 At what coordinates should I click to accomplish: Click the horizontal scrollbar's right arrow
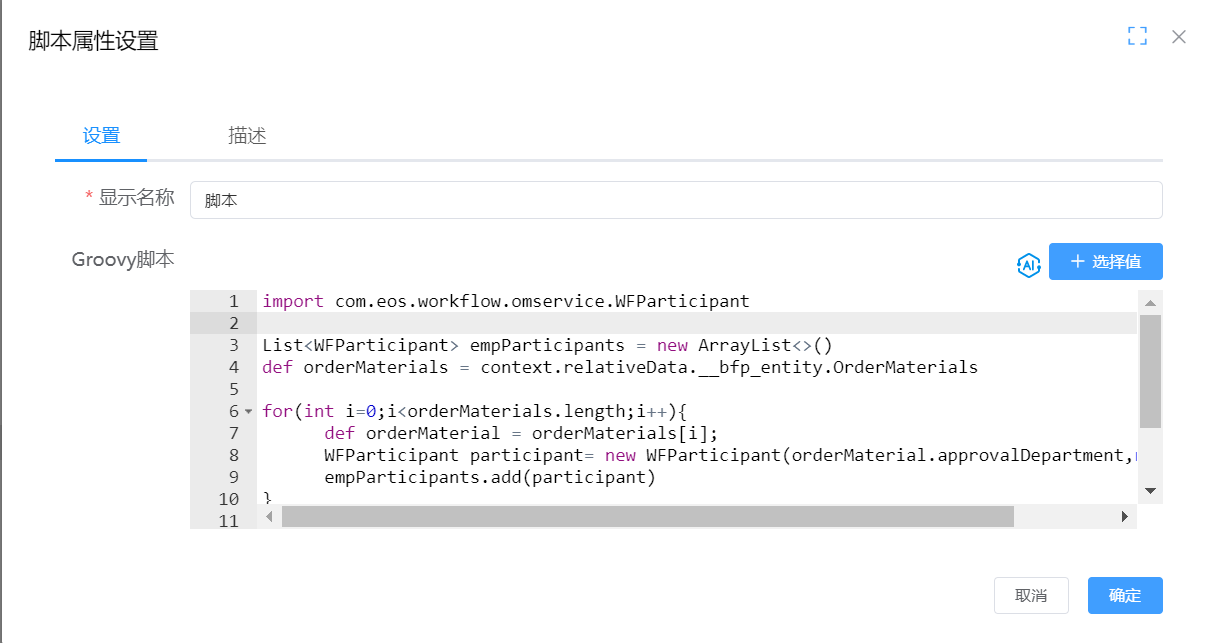(x=1124, y=517)
